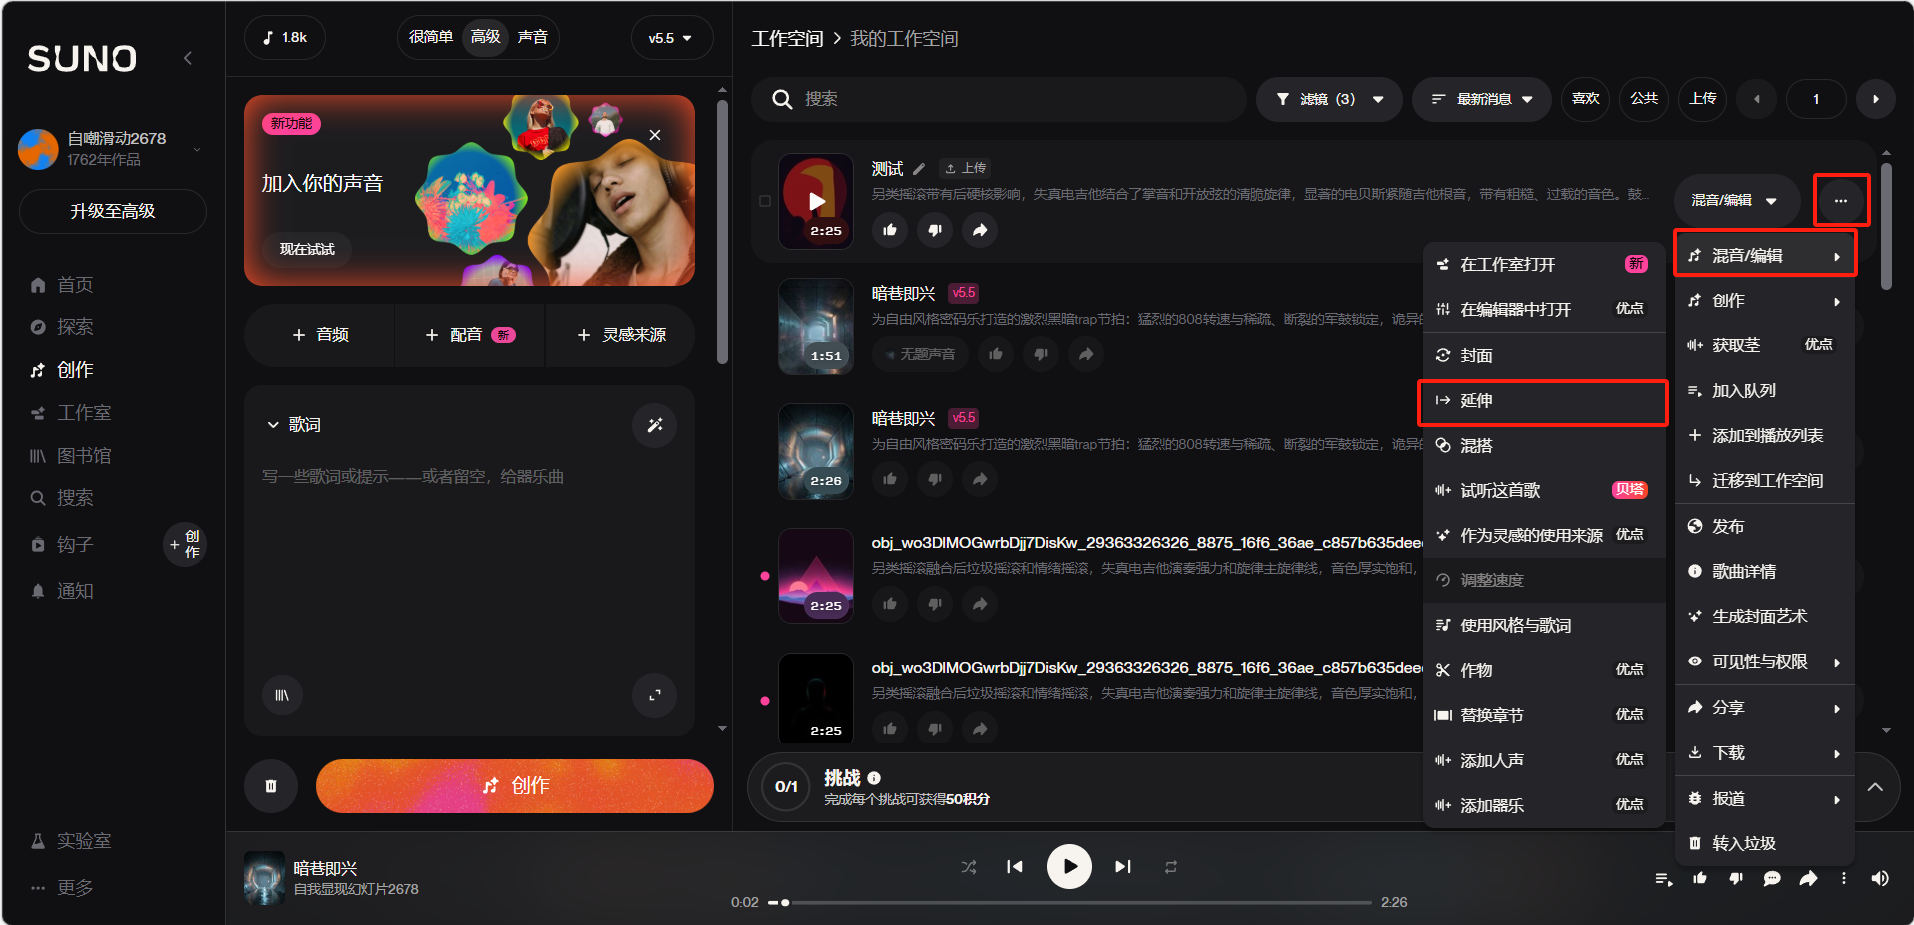This screenshot has width=1914, height=925.
Task: Open the three-dots menu for 测试 song
Action: 1840,200
